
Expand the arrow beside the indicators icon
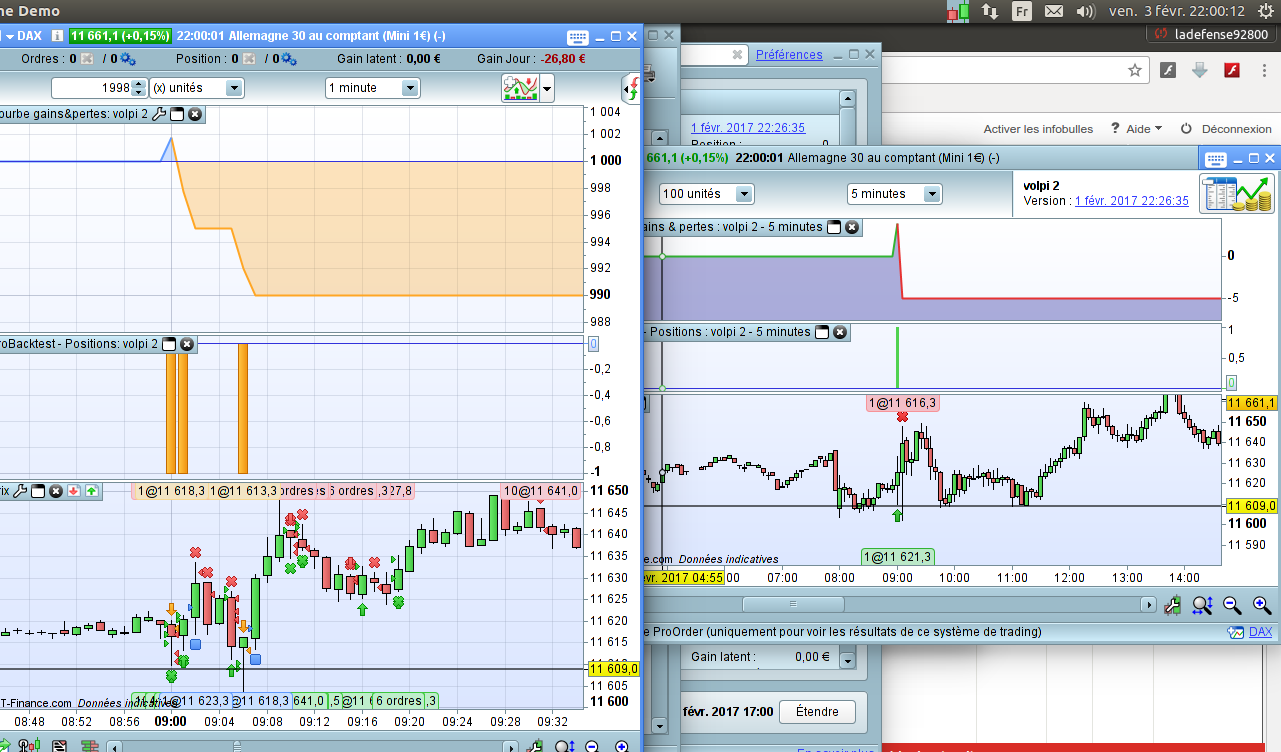(547, 89)
